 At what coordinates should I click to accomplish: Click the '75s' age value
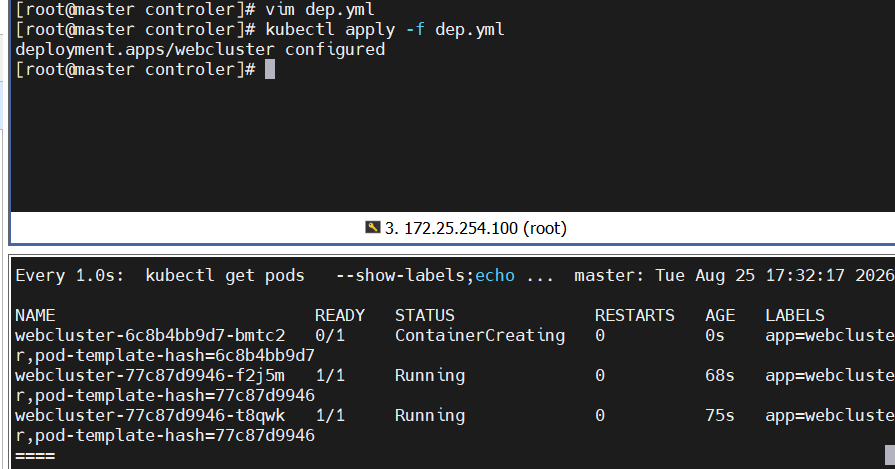click(720, 415)
